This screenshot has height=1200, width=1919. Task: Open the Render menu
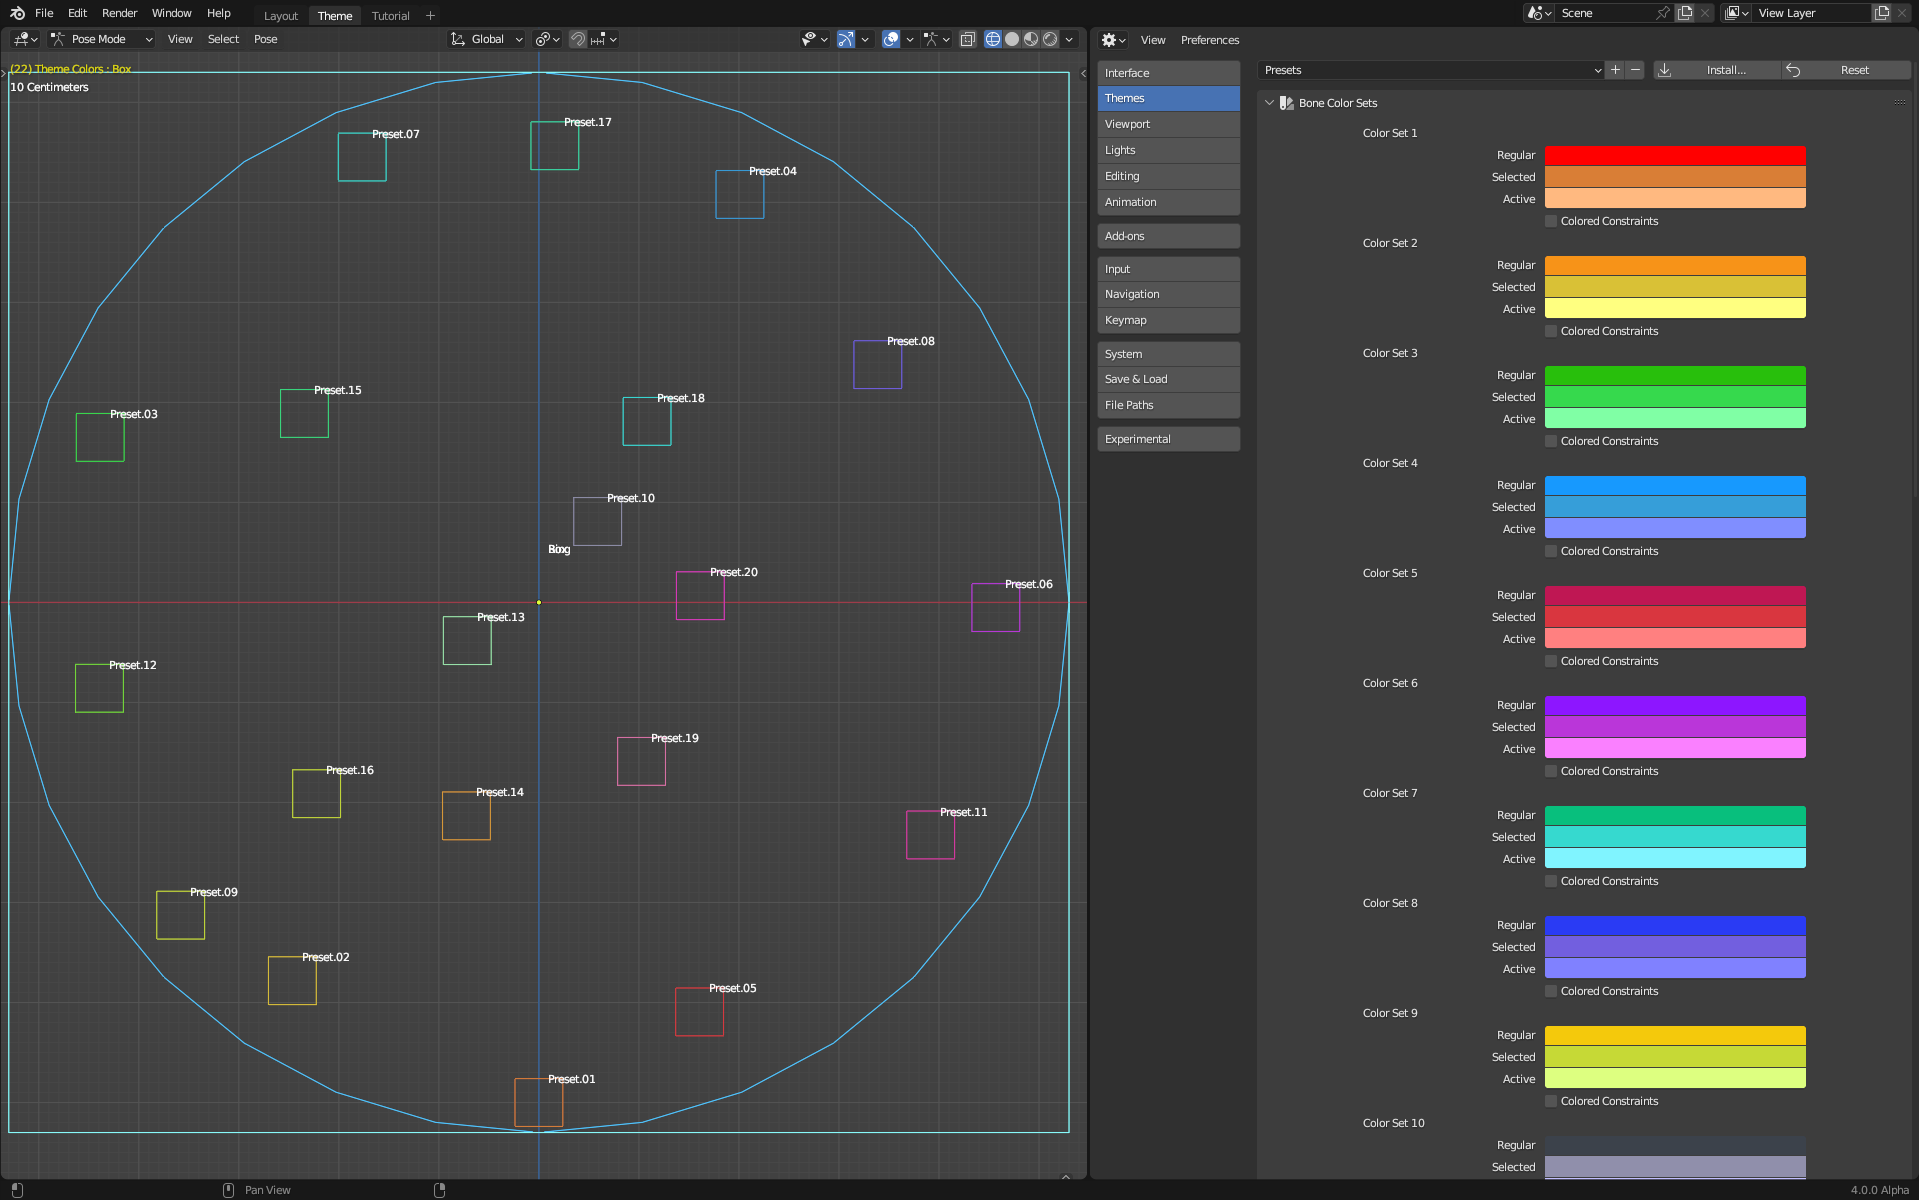pos(119,13)
